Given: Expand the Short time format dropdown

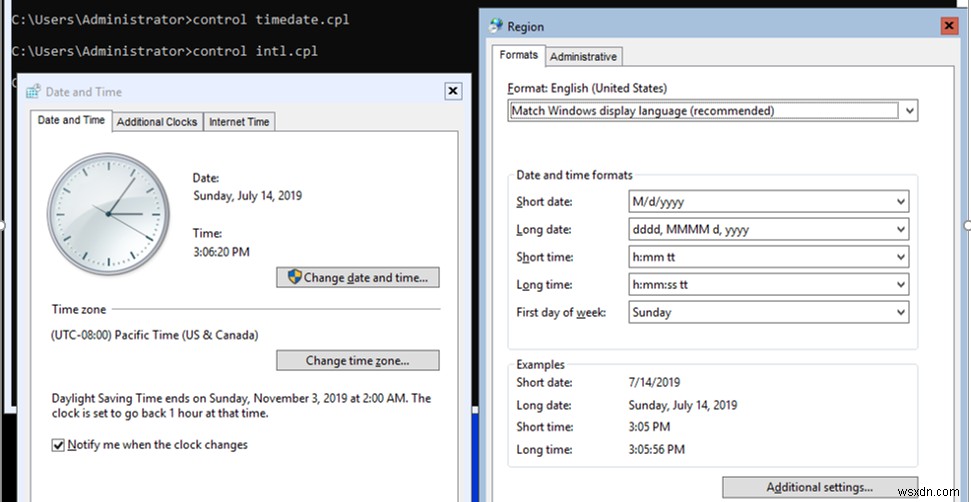Looking at the screenshot, I should [769, 257].
